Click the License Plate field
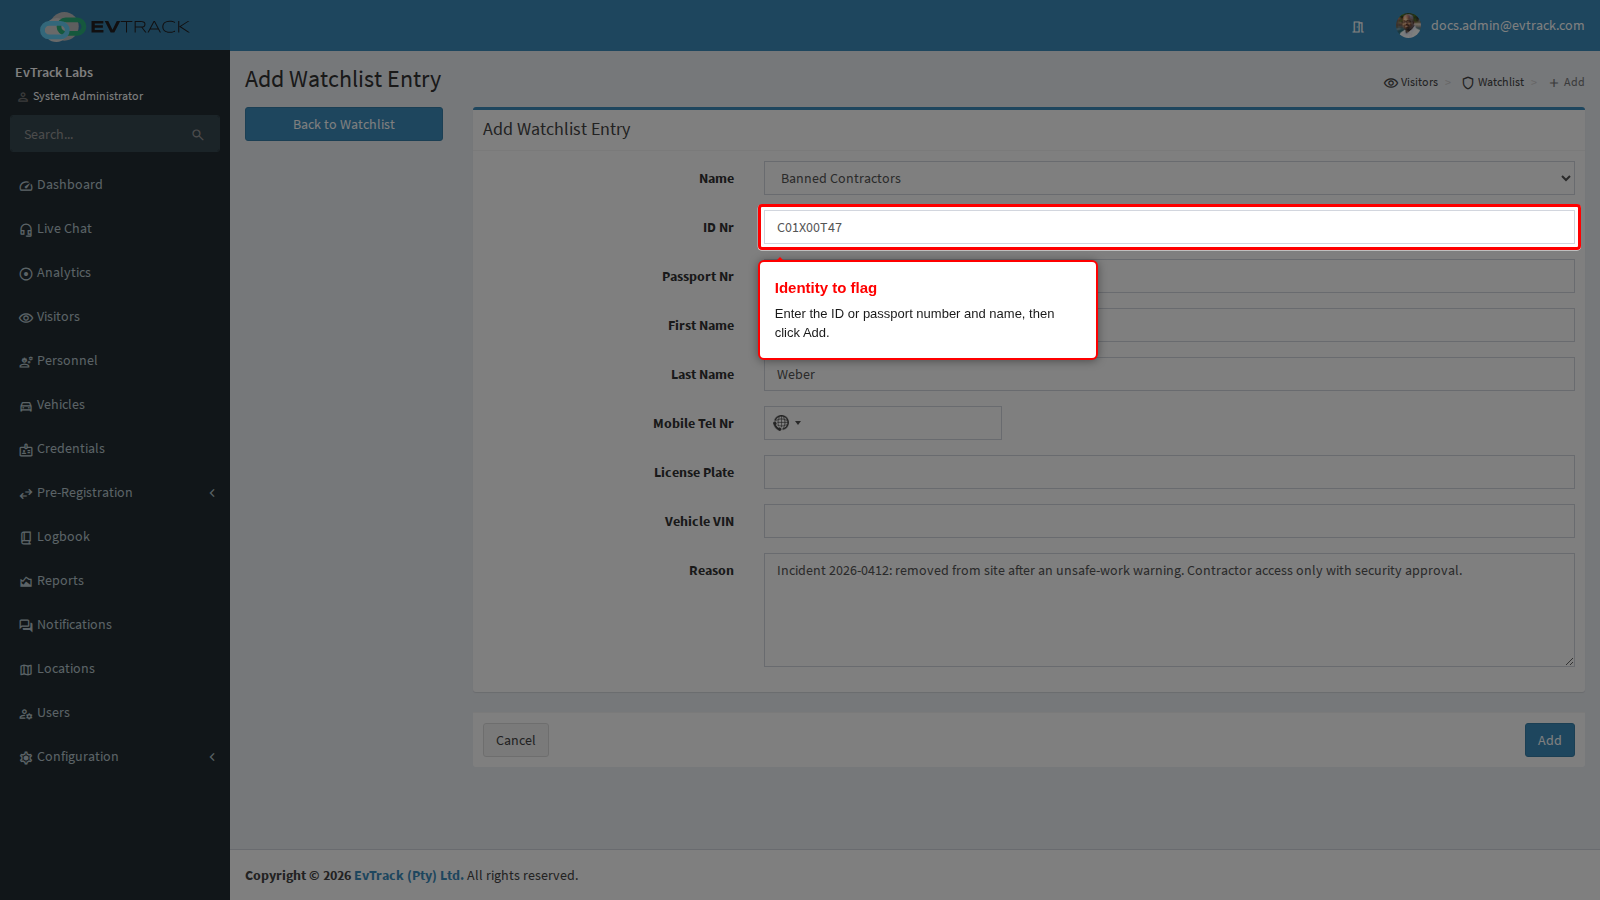 pos(1169,472)
